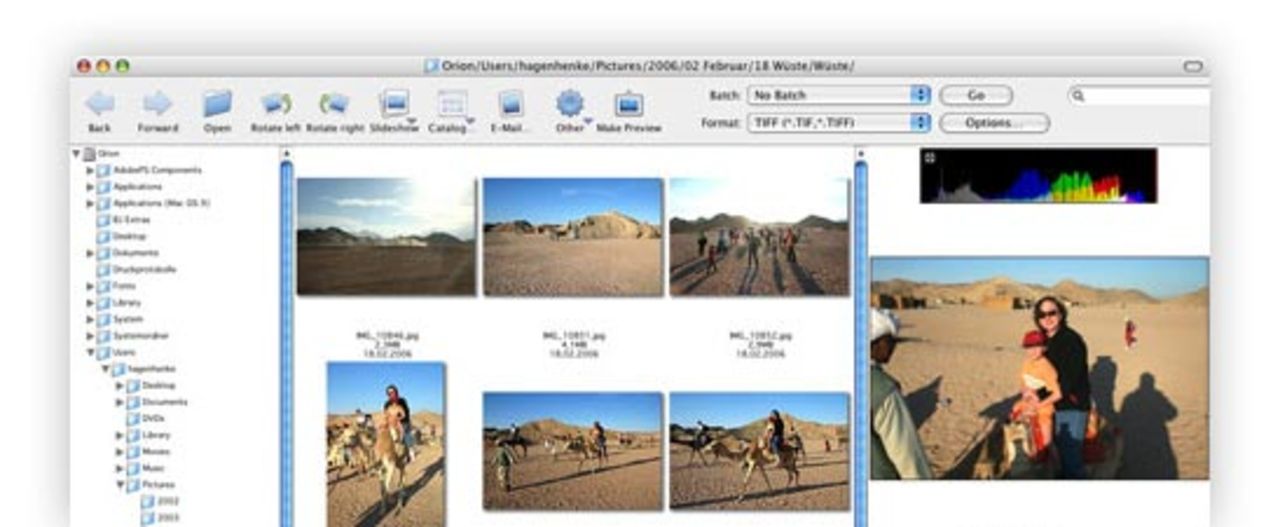Click the Make Preview toolbar icon

tap(628, 104)
